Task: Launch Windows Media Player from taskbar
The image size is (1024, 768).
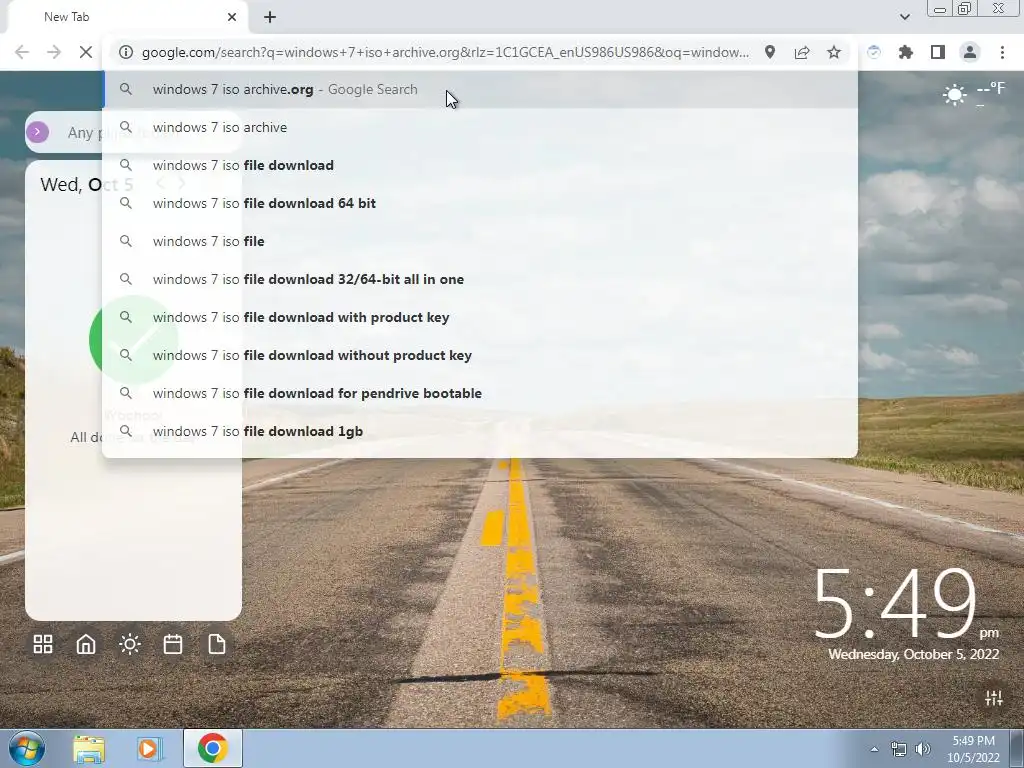Action: (x=150, y=748)
